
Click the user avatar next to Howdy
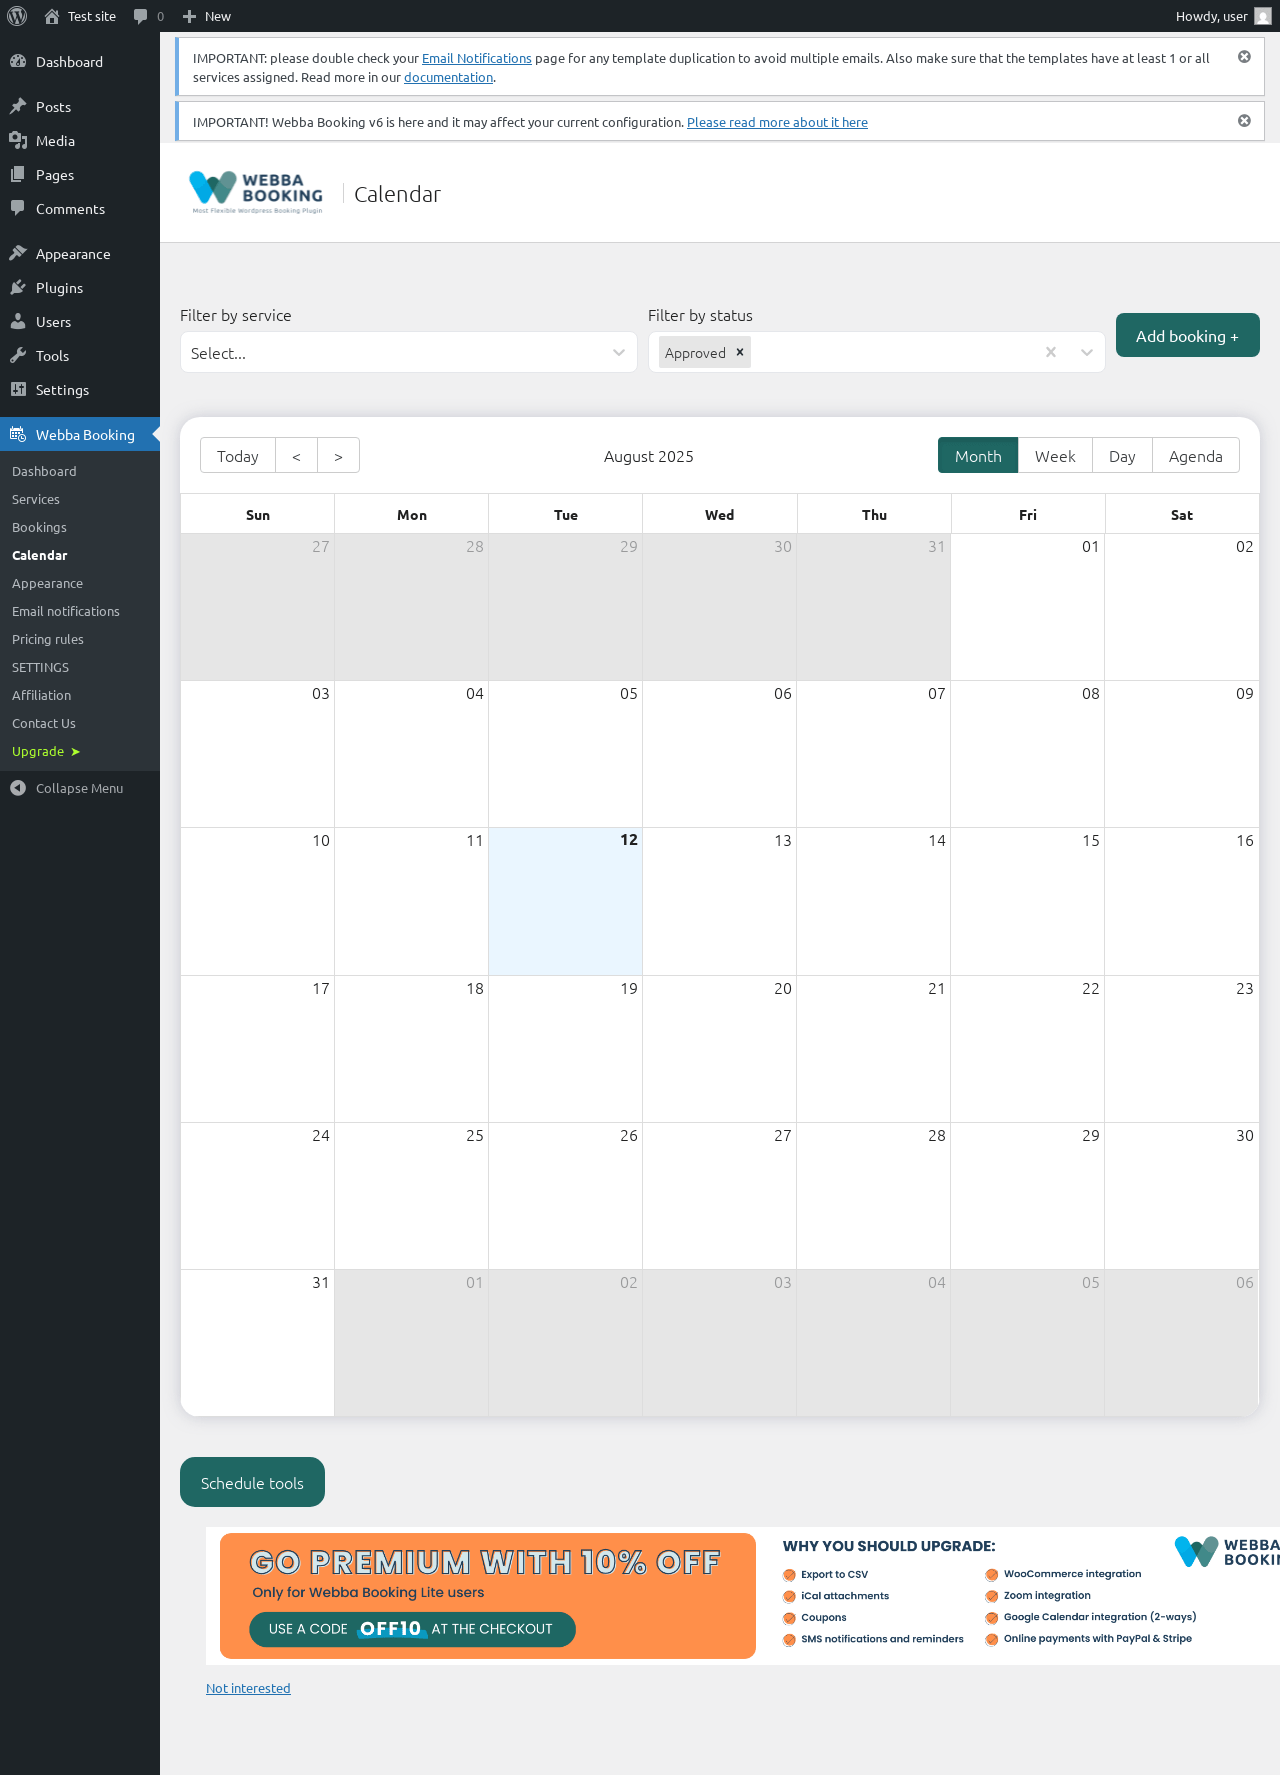tap(1263, 16)
